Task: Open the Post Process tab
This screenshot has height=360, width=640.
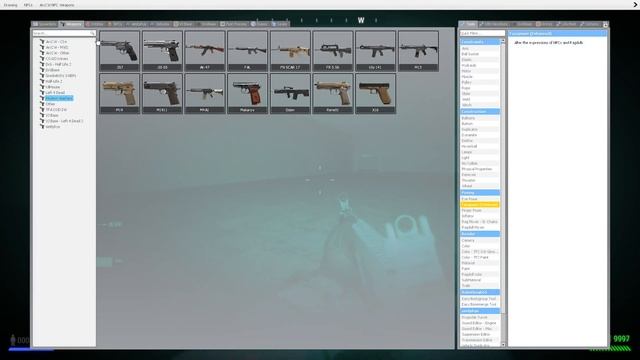Action: tap(234, 24)
